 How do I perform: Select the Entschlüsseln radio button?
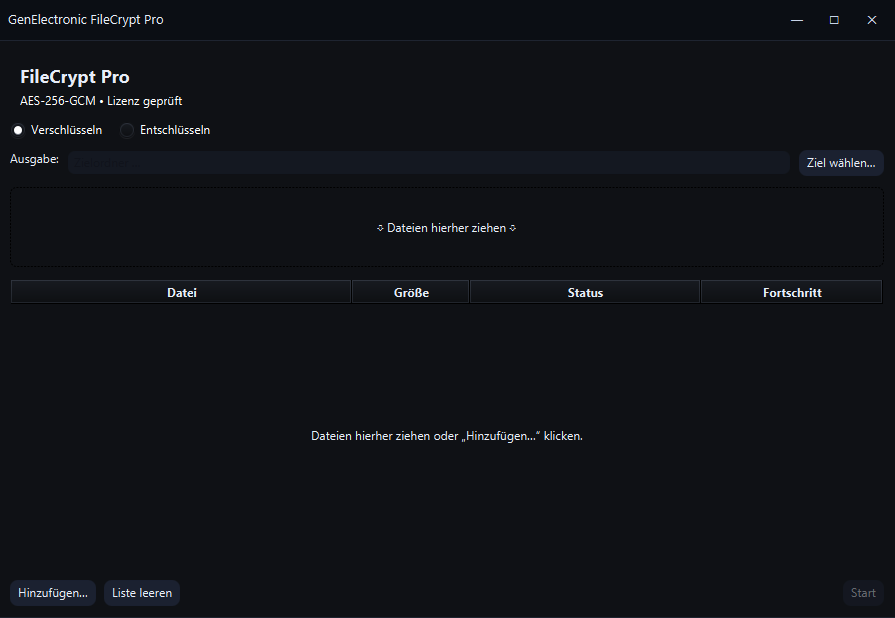coord(127,130)
